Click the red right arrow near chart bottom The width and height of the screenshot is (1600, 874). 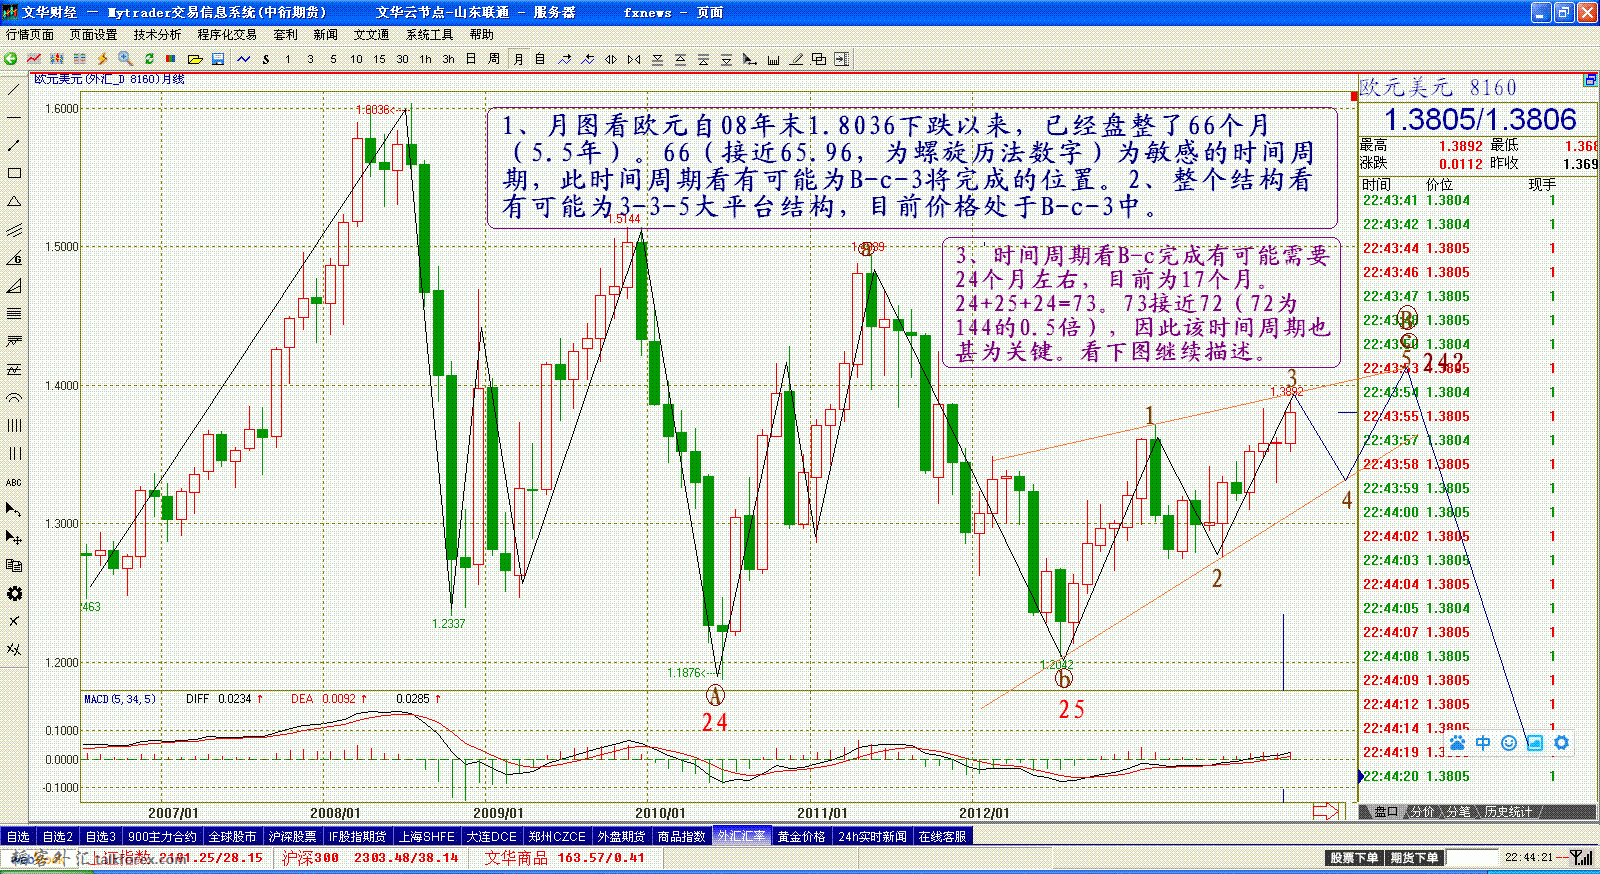point(1326,811)
